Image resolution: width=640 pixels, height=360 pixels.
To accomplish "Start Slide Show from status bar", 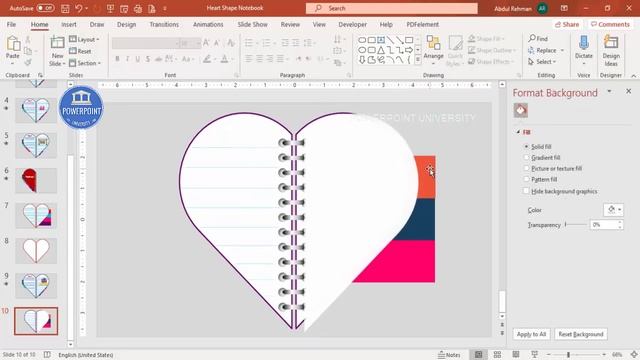I will pyautogui.click(x=534, y=354).
